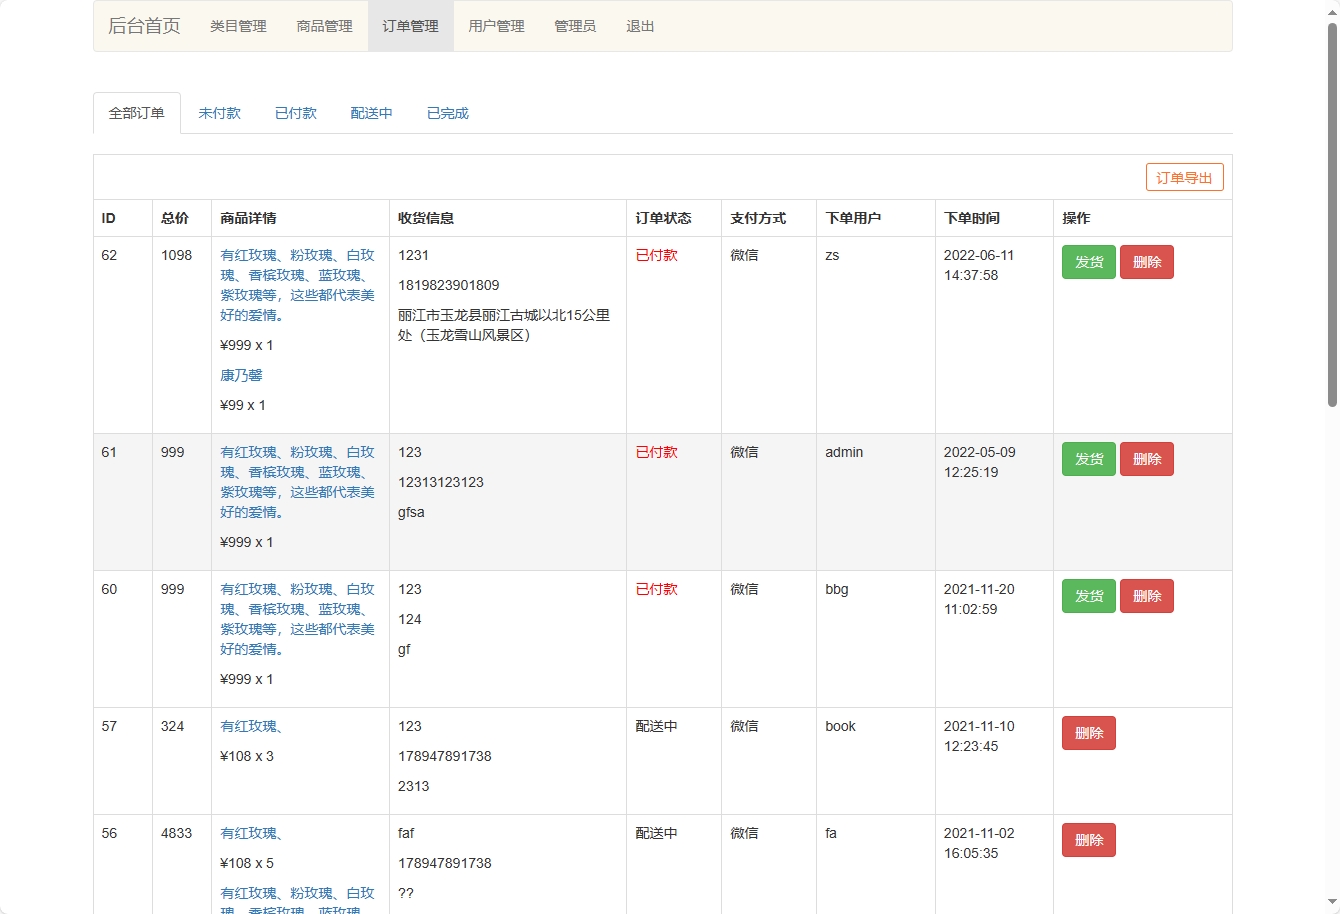Show orders in the 配送中 tab
This screenshot has width=1340, height=914.
click(371, 113)
